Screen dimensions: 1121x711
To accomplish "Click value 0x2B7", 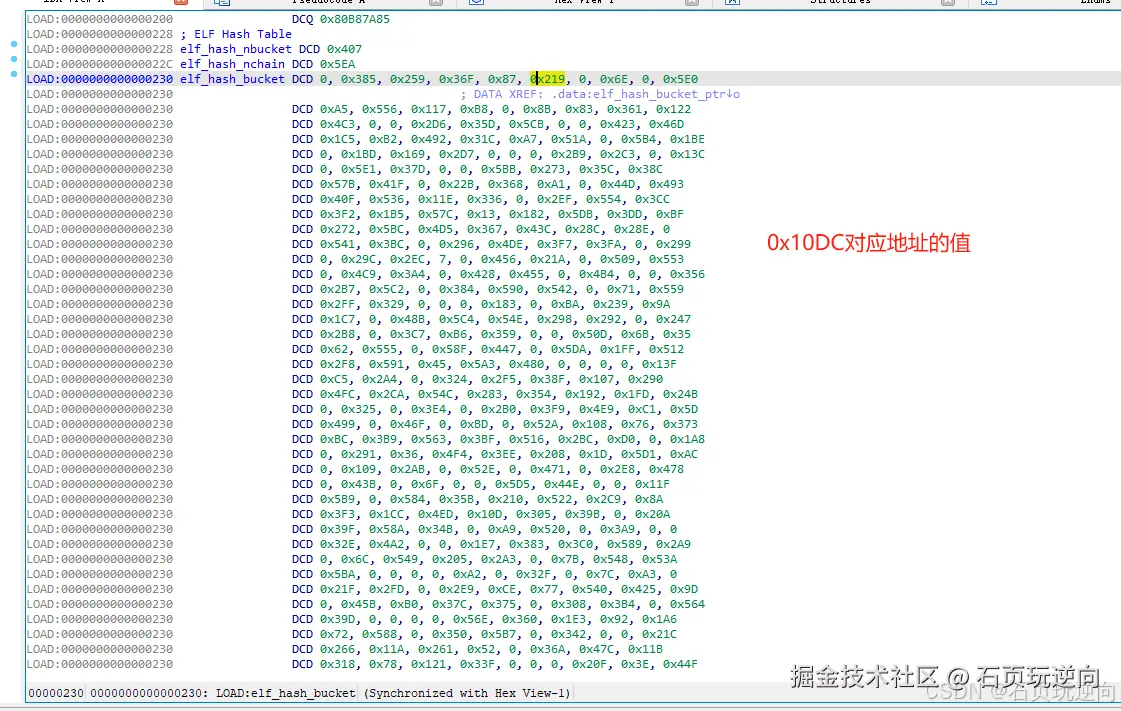I will tap(337, 289).
